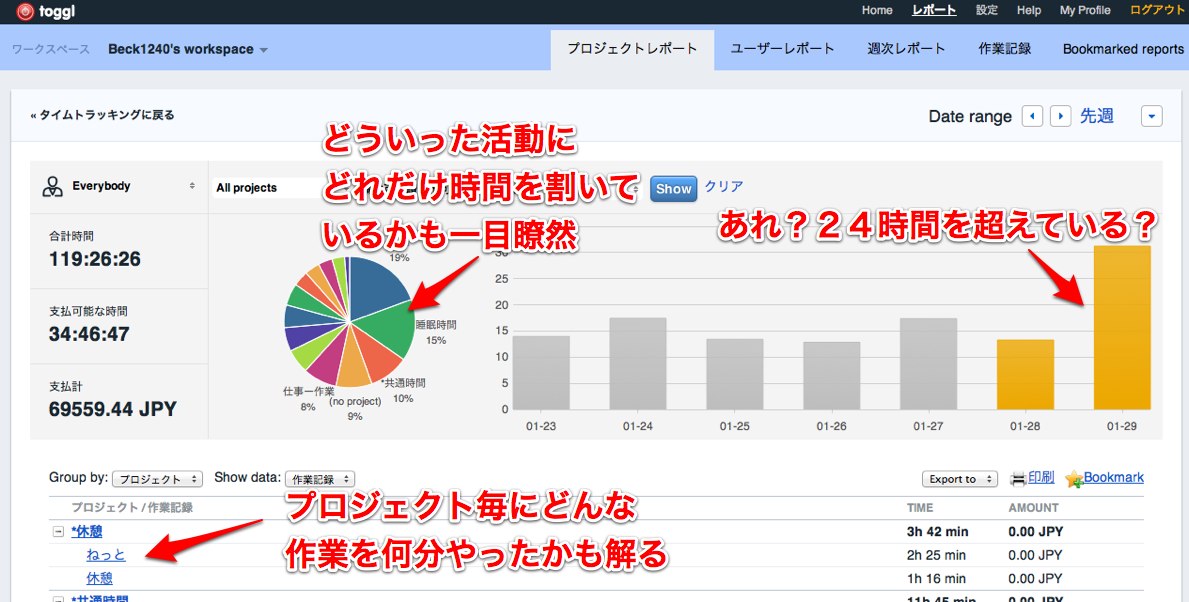This screenshot has width=1189, height=602.
Task: Open the Bookmarked reports tab
Action: tap(1122, 49)
